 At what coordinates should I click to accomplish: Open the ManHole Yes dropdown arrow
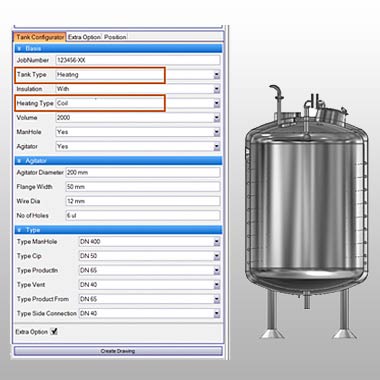[x=217, y=132]
